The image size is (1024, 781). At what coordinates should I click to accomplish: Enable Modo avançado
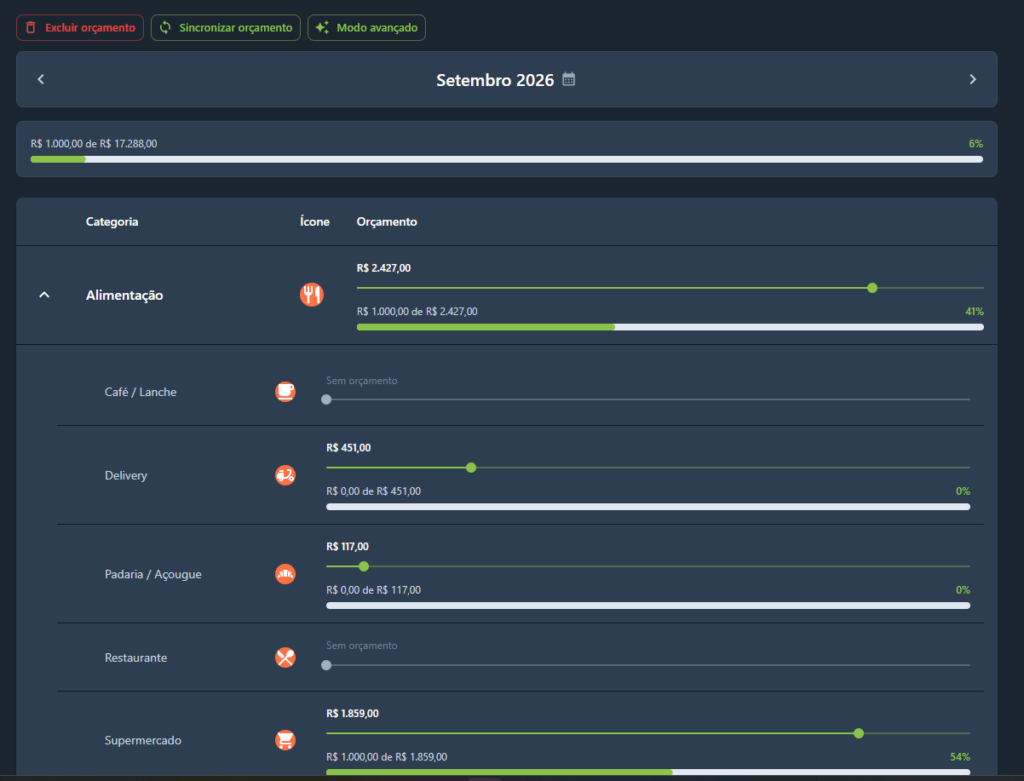(x=366, y=27)
